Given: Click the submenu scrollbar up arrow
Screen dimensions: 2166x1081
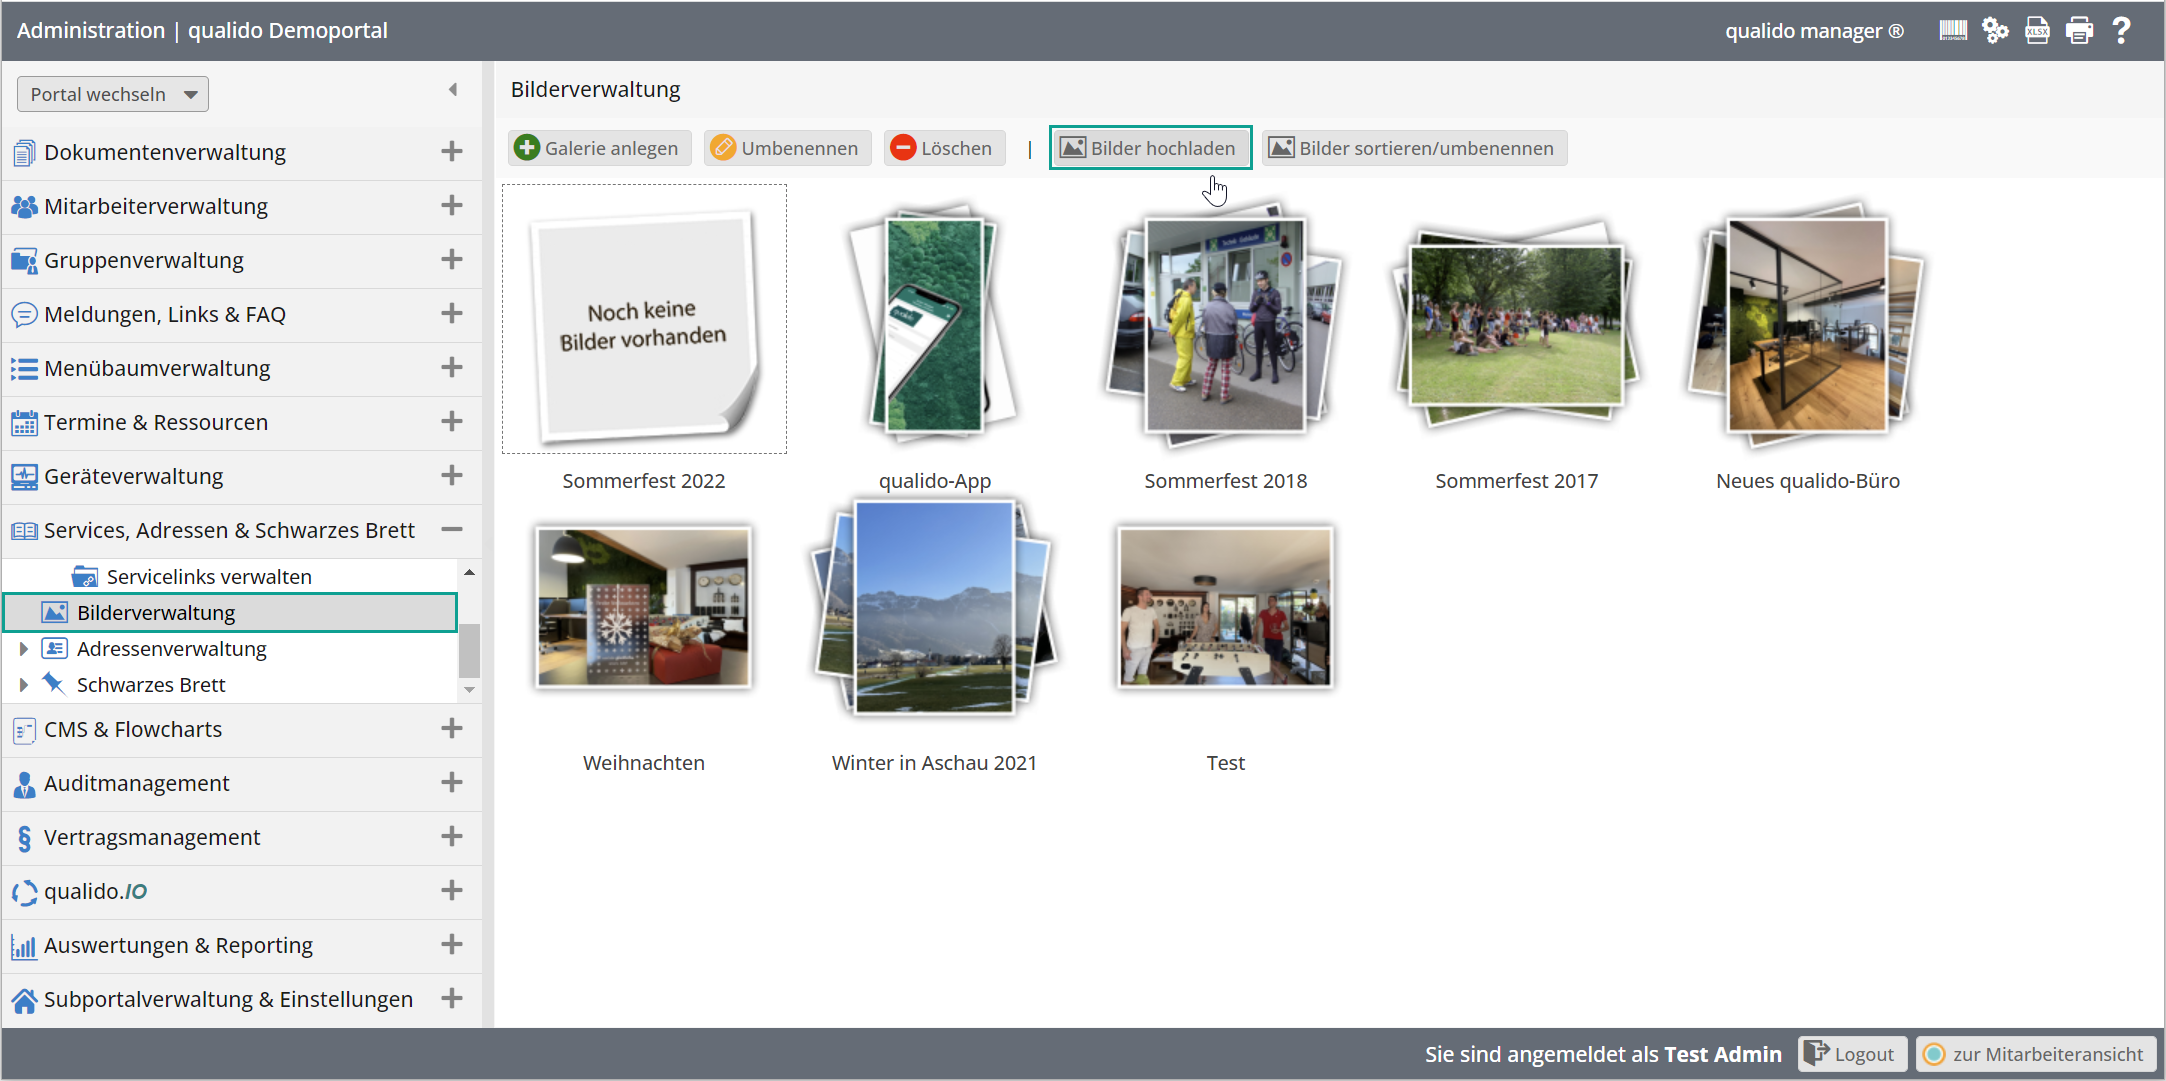Looking at the screenshot, I should point(469,572).
